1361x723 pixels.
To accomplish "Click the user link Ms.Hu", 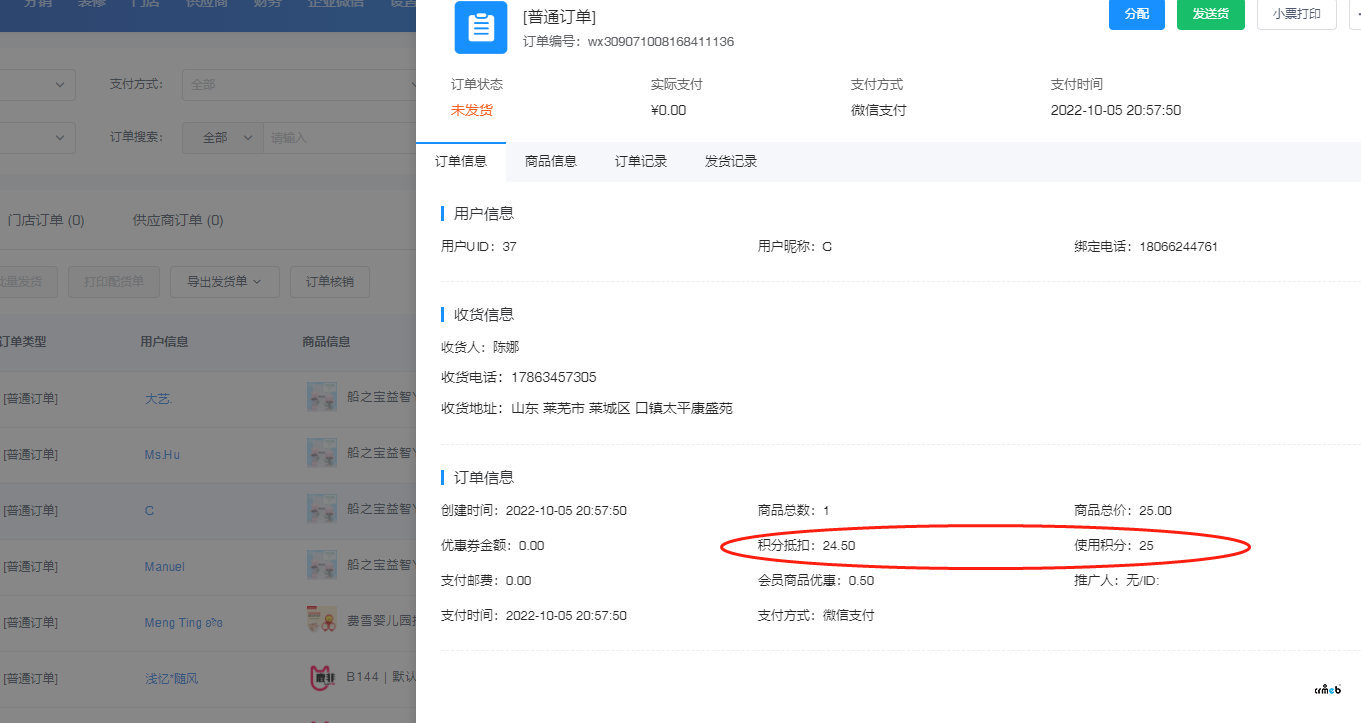I will (162, 454).
